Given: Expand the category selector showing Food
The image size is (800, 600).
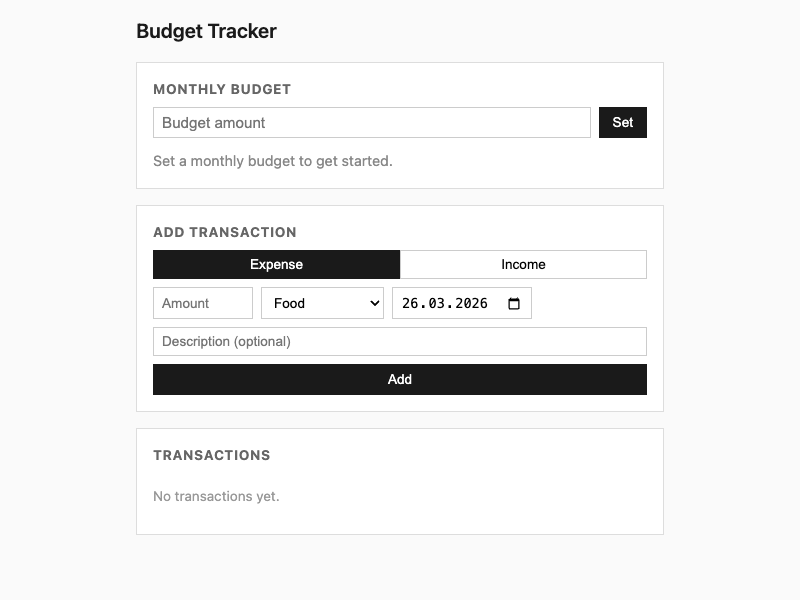Looking at the screenshot, I should [322, 303].
